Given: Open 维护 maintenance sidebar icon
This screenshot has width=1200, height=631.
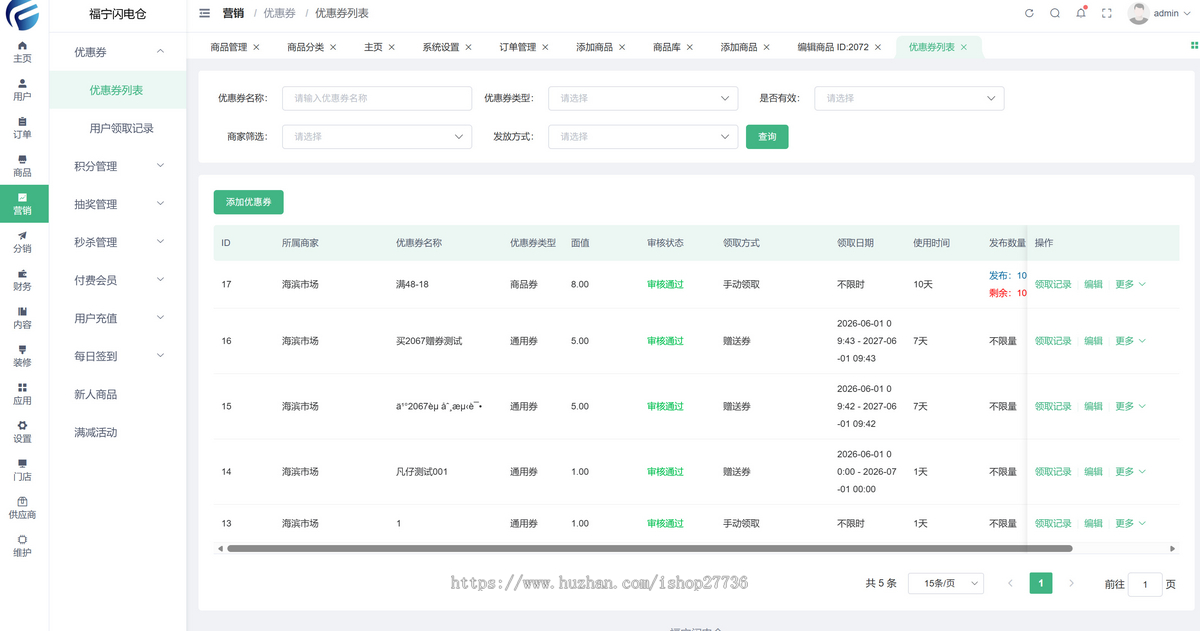Looking at the screenshot, I should point(22,546).
